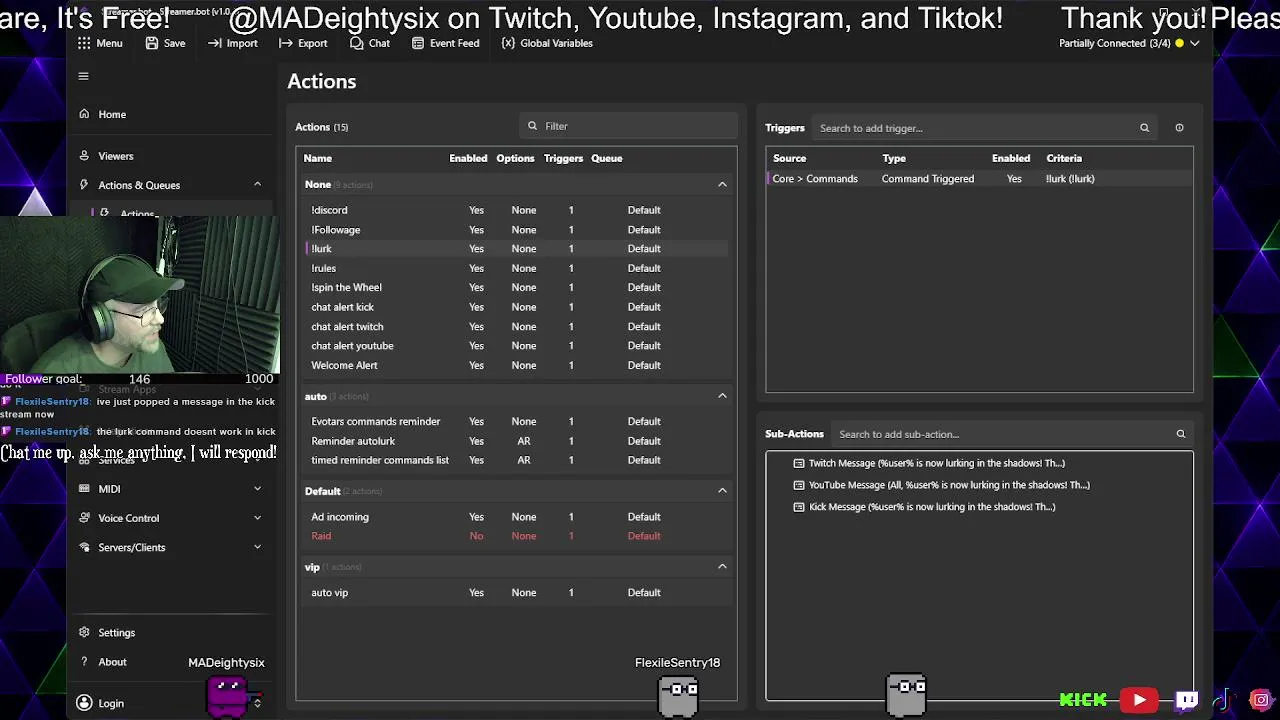Collapse the Default action group
The height and width of the screenshot is (720, 1280).
(x=722, y=491)
